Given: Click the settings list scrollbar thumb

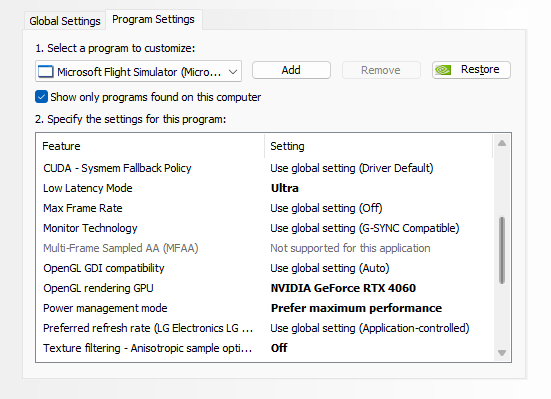Looking at the screenshot, I should (x=502, y=250).
